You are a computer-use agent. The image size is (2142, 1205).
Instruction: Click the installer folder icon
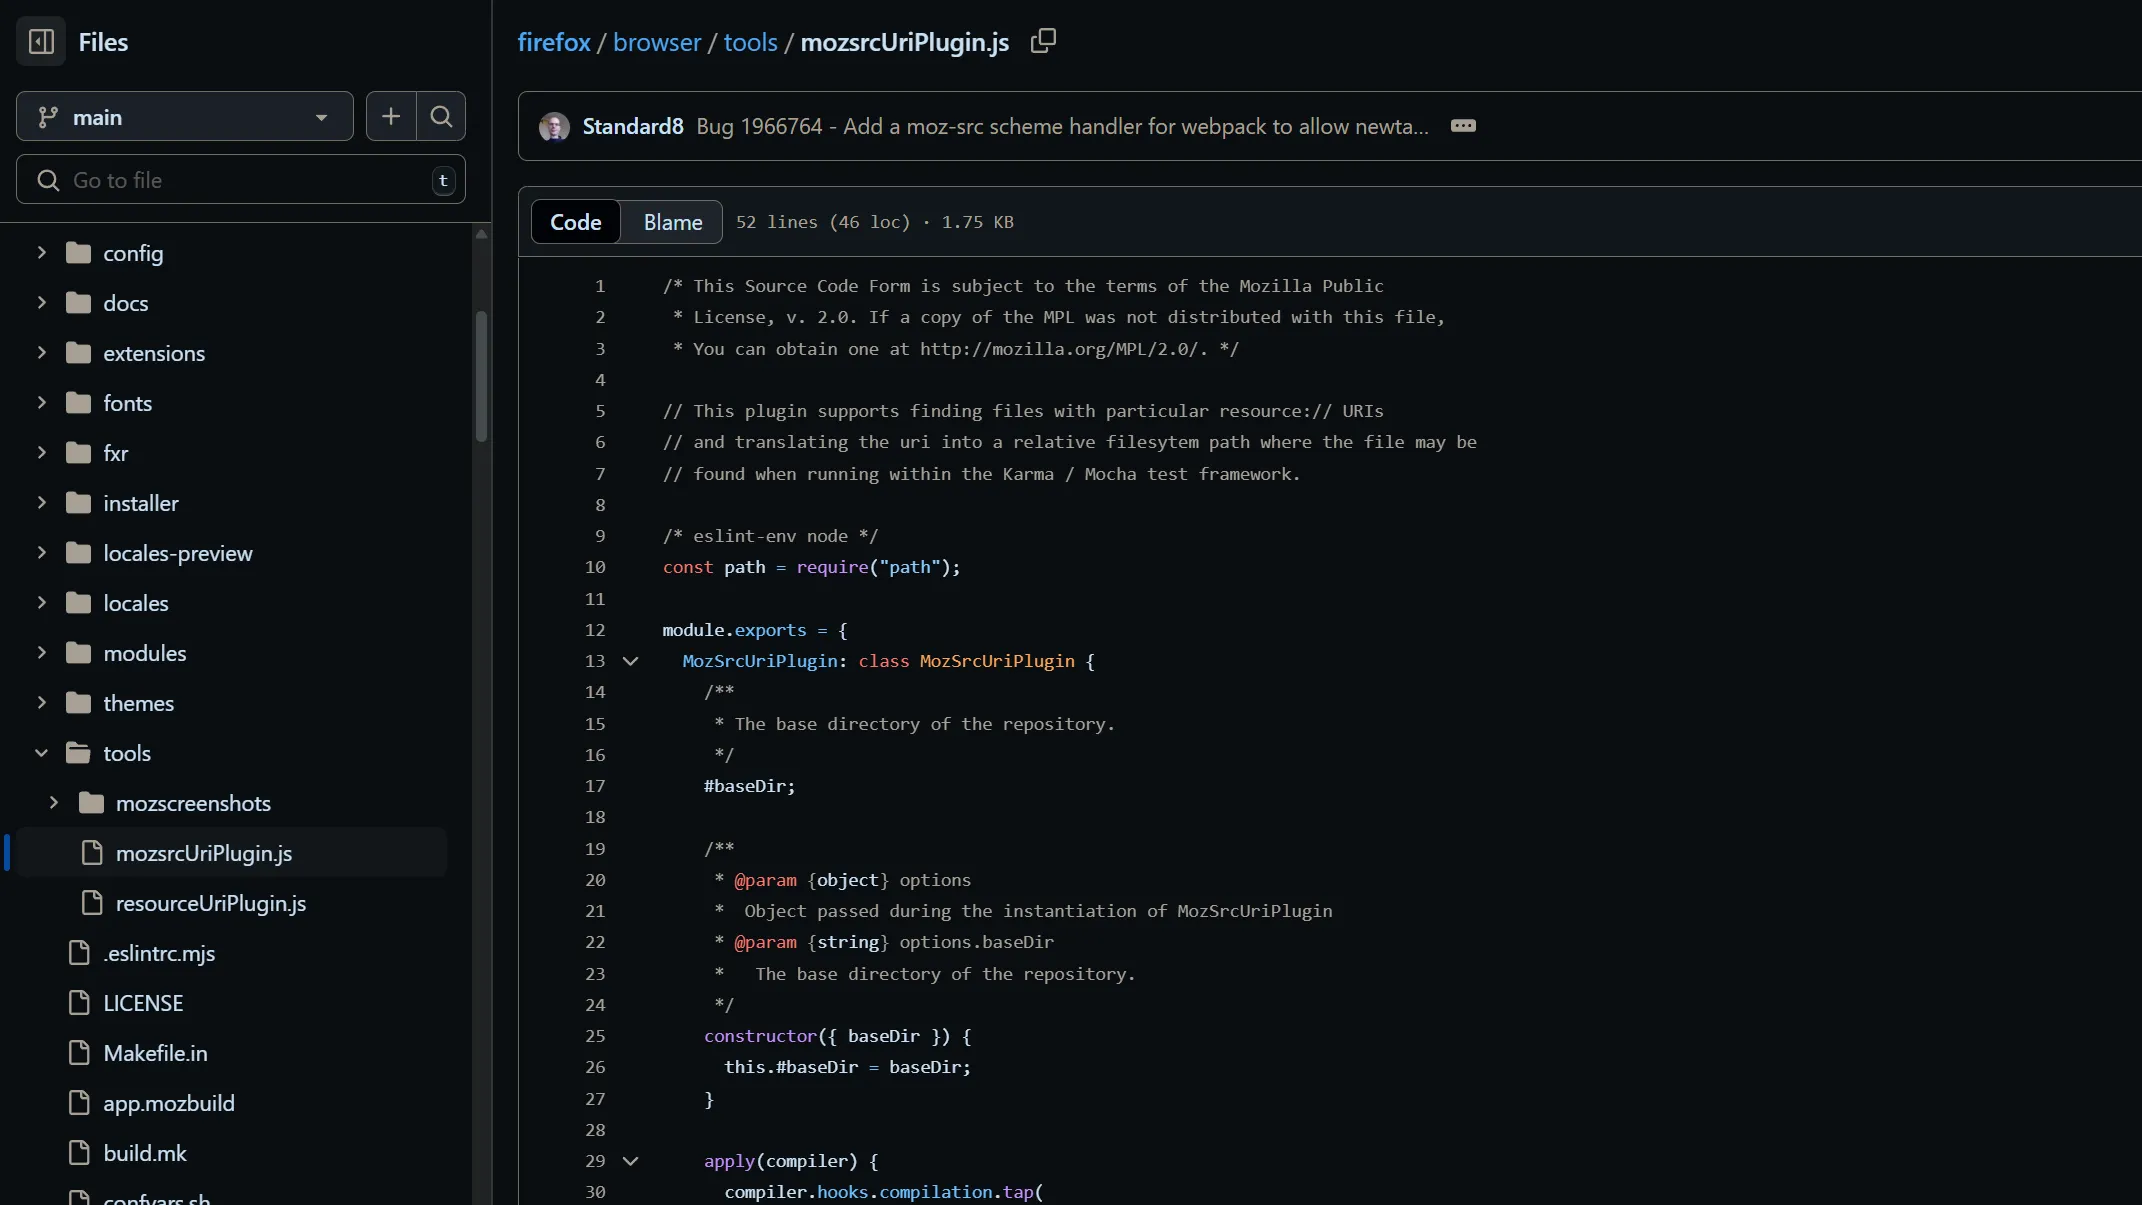[78, 503]
